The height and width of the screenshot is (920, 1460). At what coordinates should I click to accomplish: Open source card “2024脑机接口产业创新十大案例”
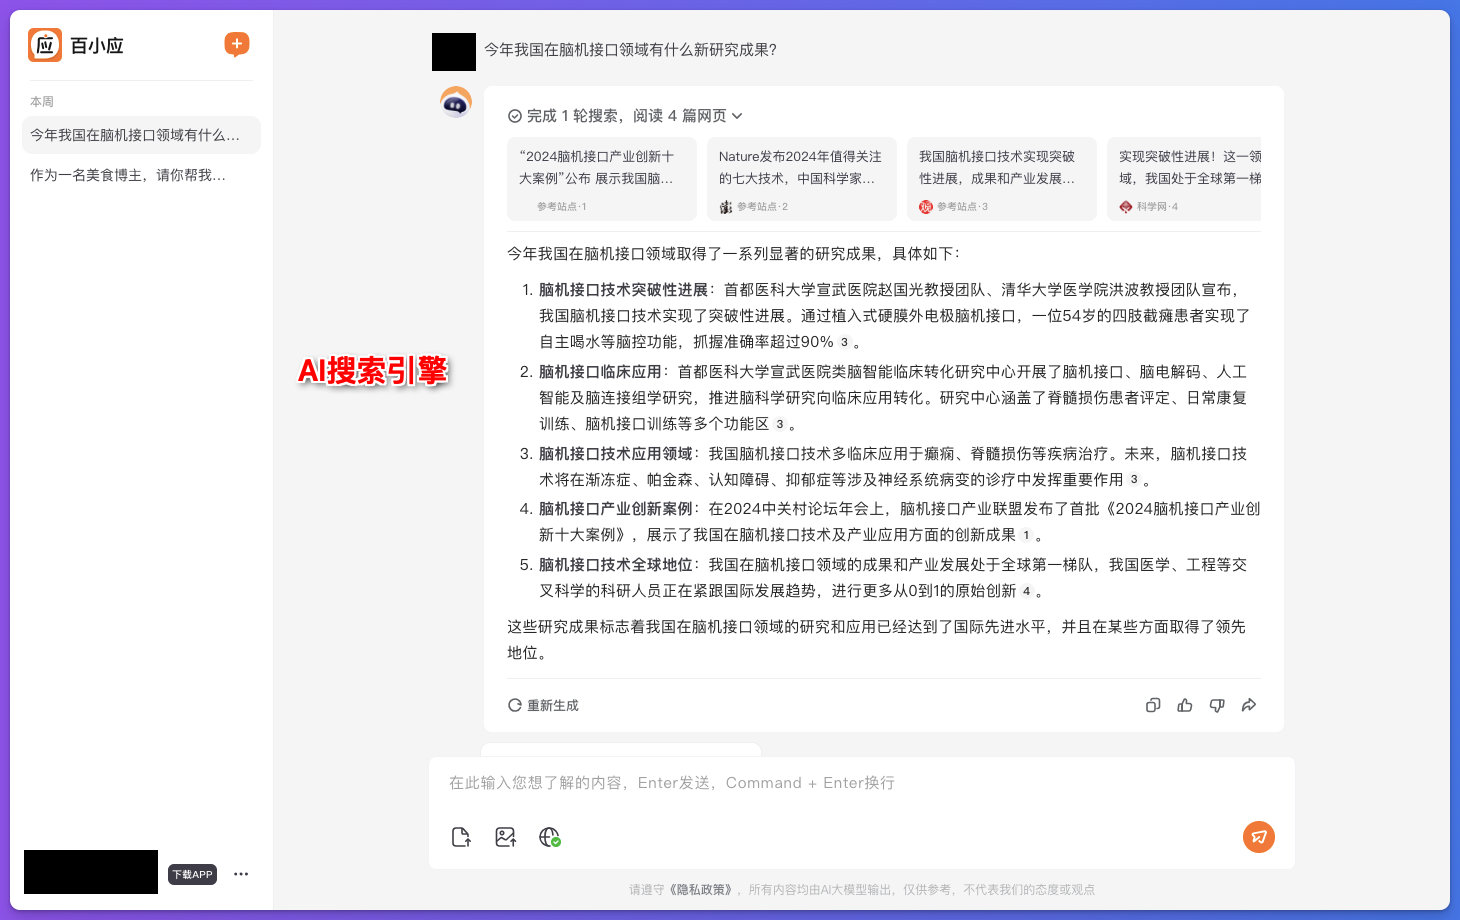tap(602, 179)
